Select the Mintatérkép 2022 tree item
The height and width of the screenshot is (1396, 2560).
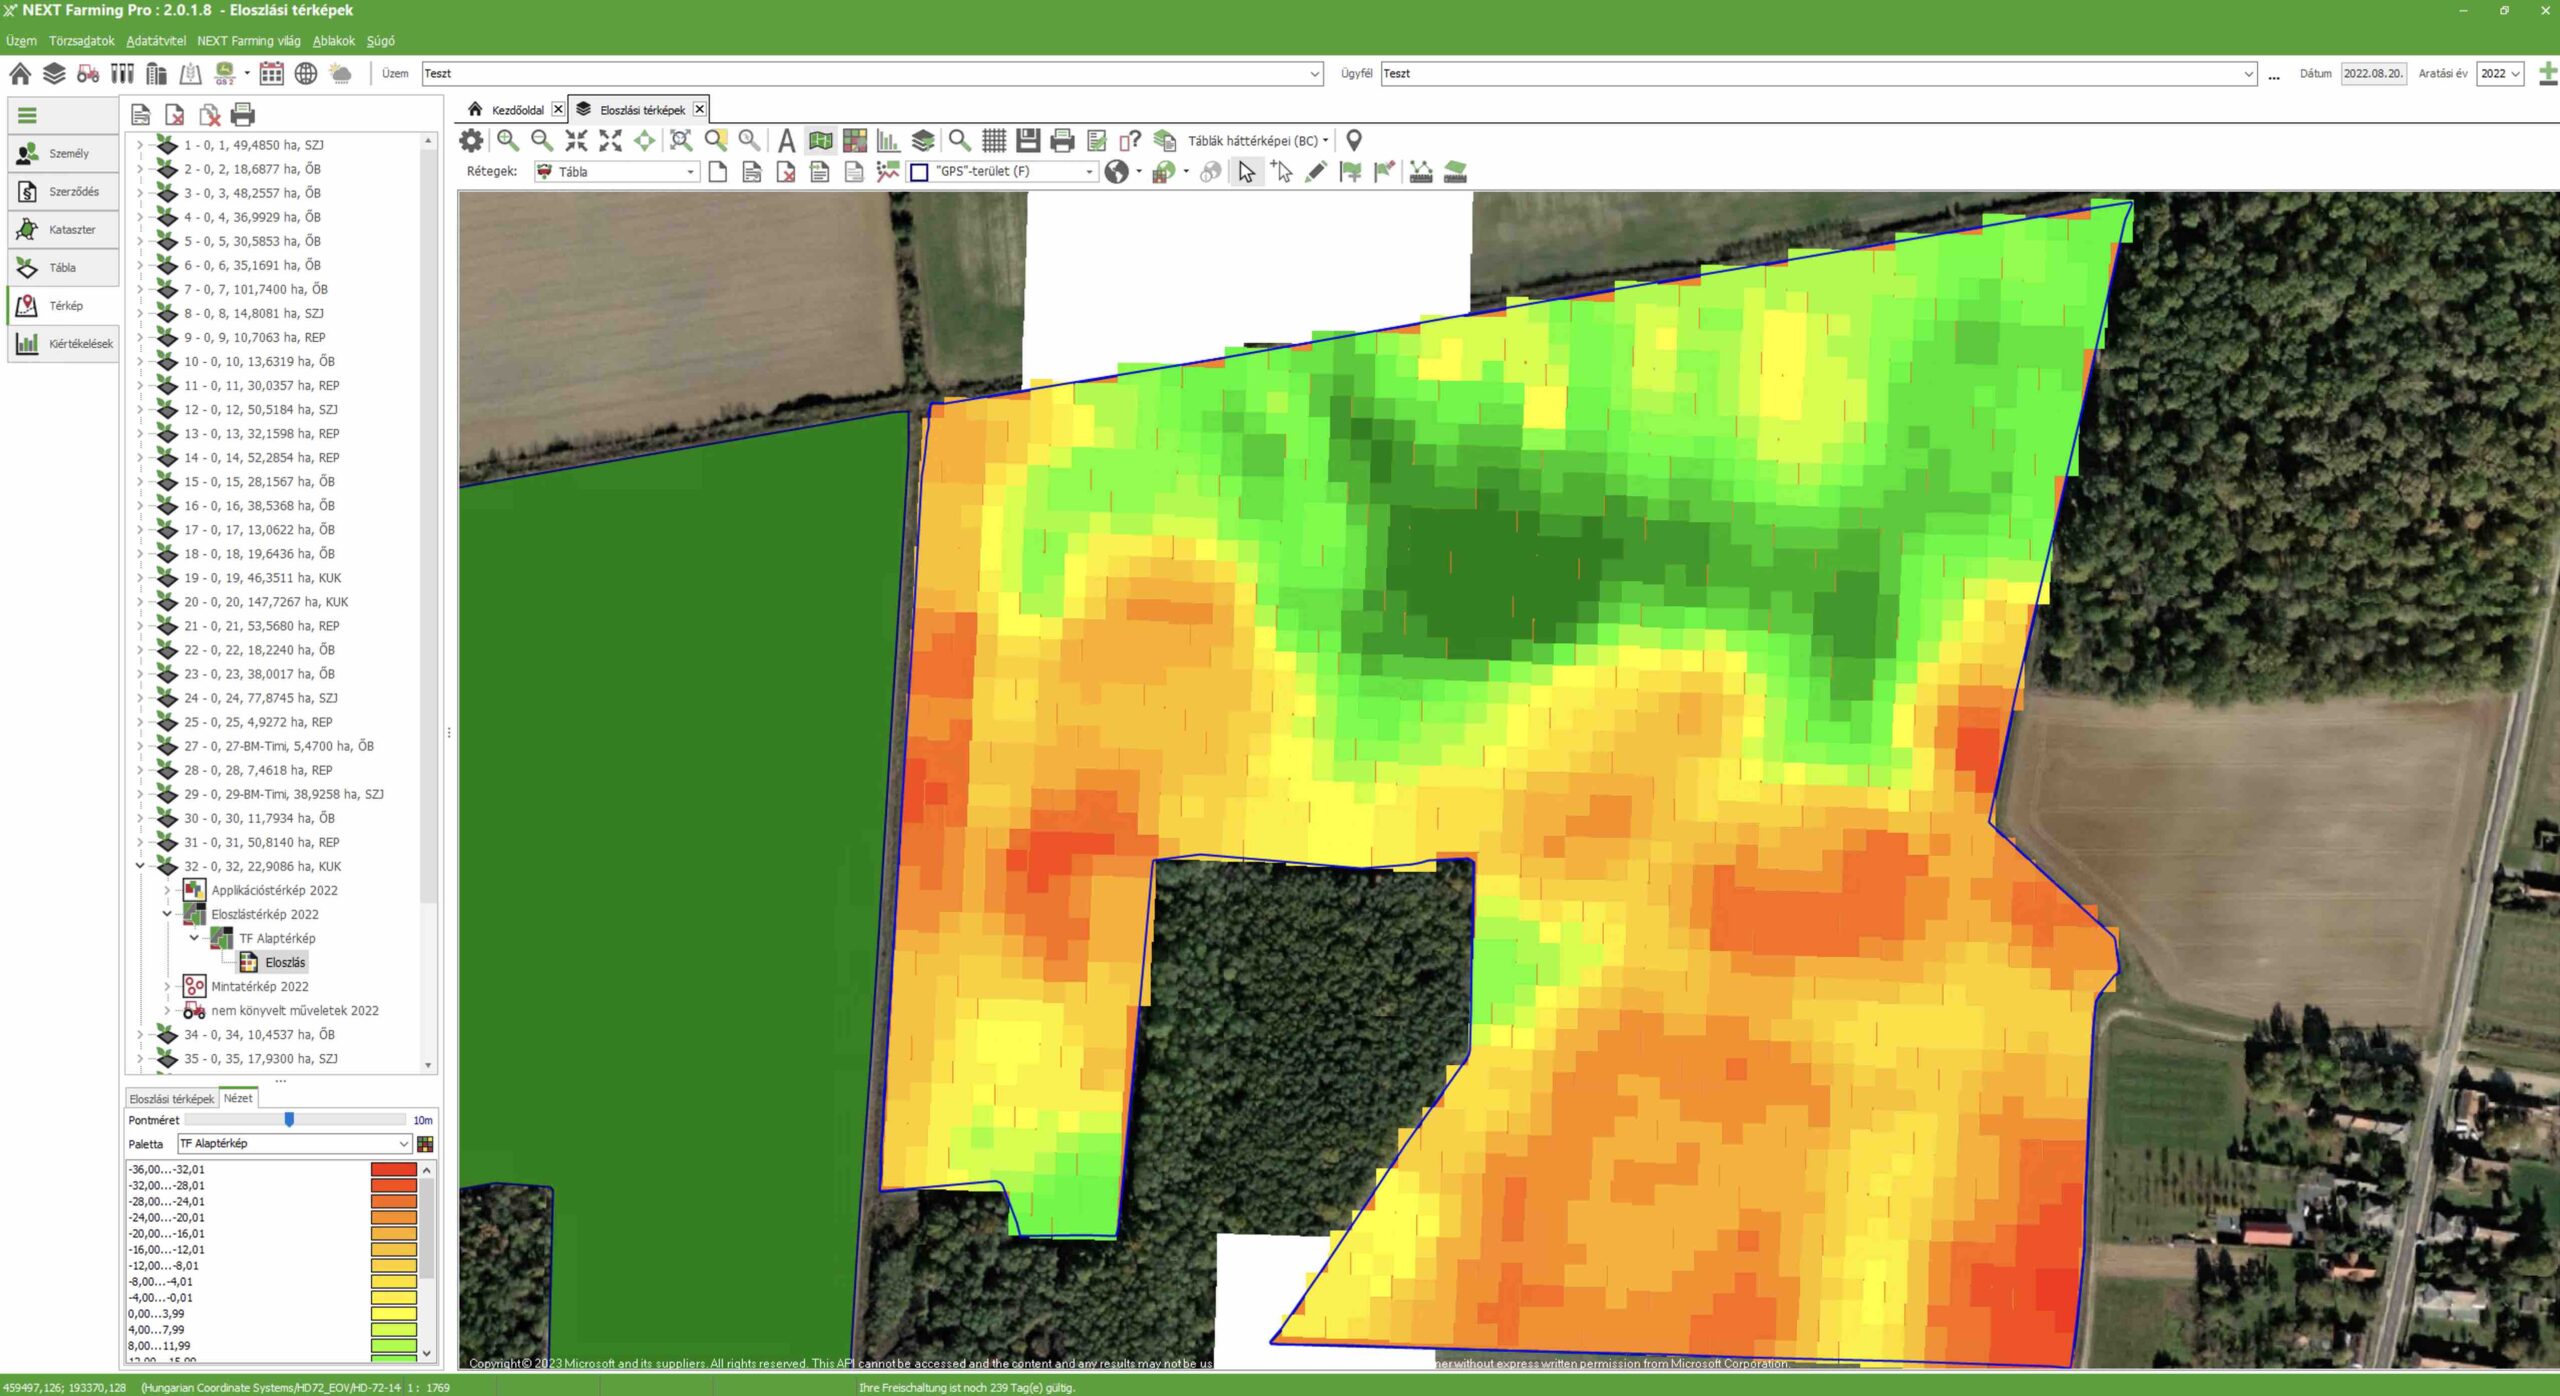coord(259,986)
